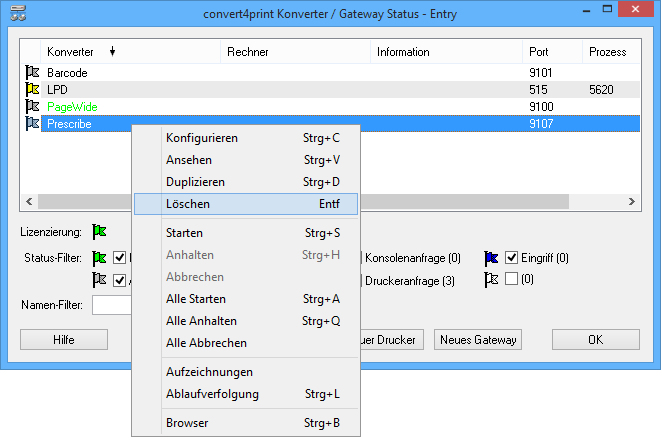661x437 pixels.
Task: Select Konfigurieren in the context menu
Action: point(245,138)
